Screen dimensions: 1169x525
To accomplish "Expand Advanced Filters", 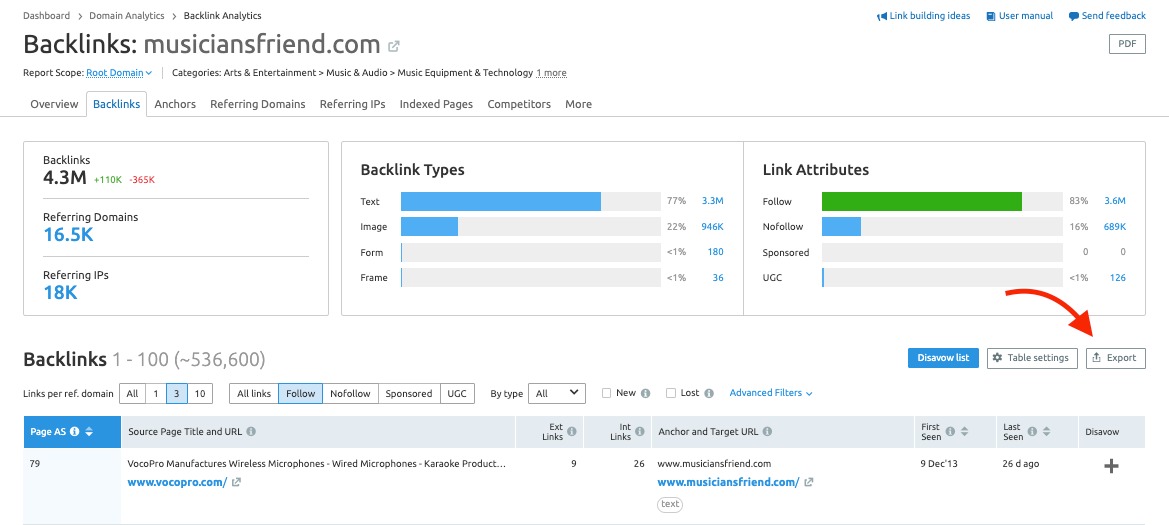I will (x=771, y=393).
